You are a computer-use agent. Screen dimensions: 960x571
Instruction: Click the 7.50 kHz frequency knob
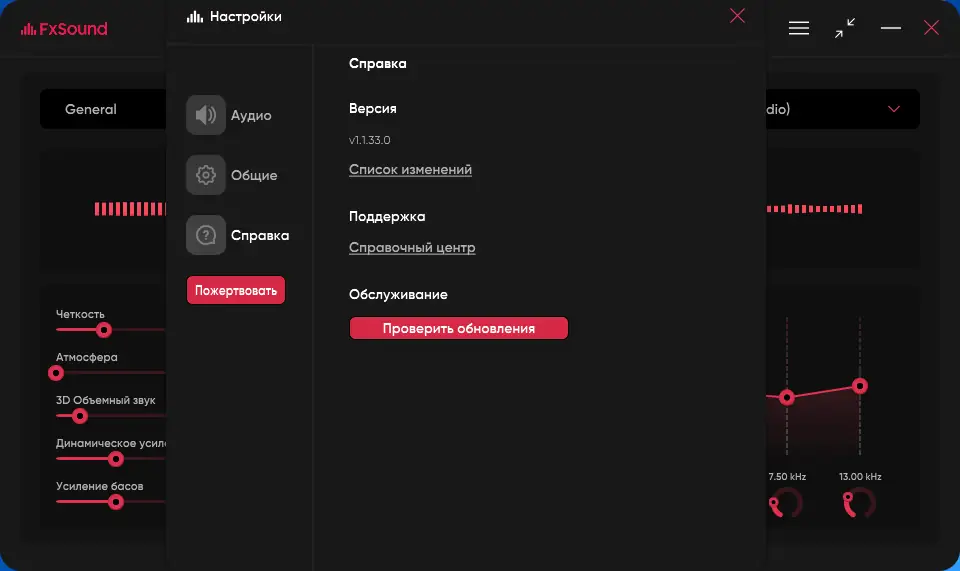click(786, 505)
